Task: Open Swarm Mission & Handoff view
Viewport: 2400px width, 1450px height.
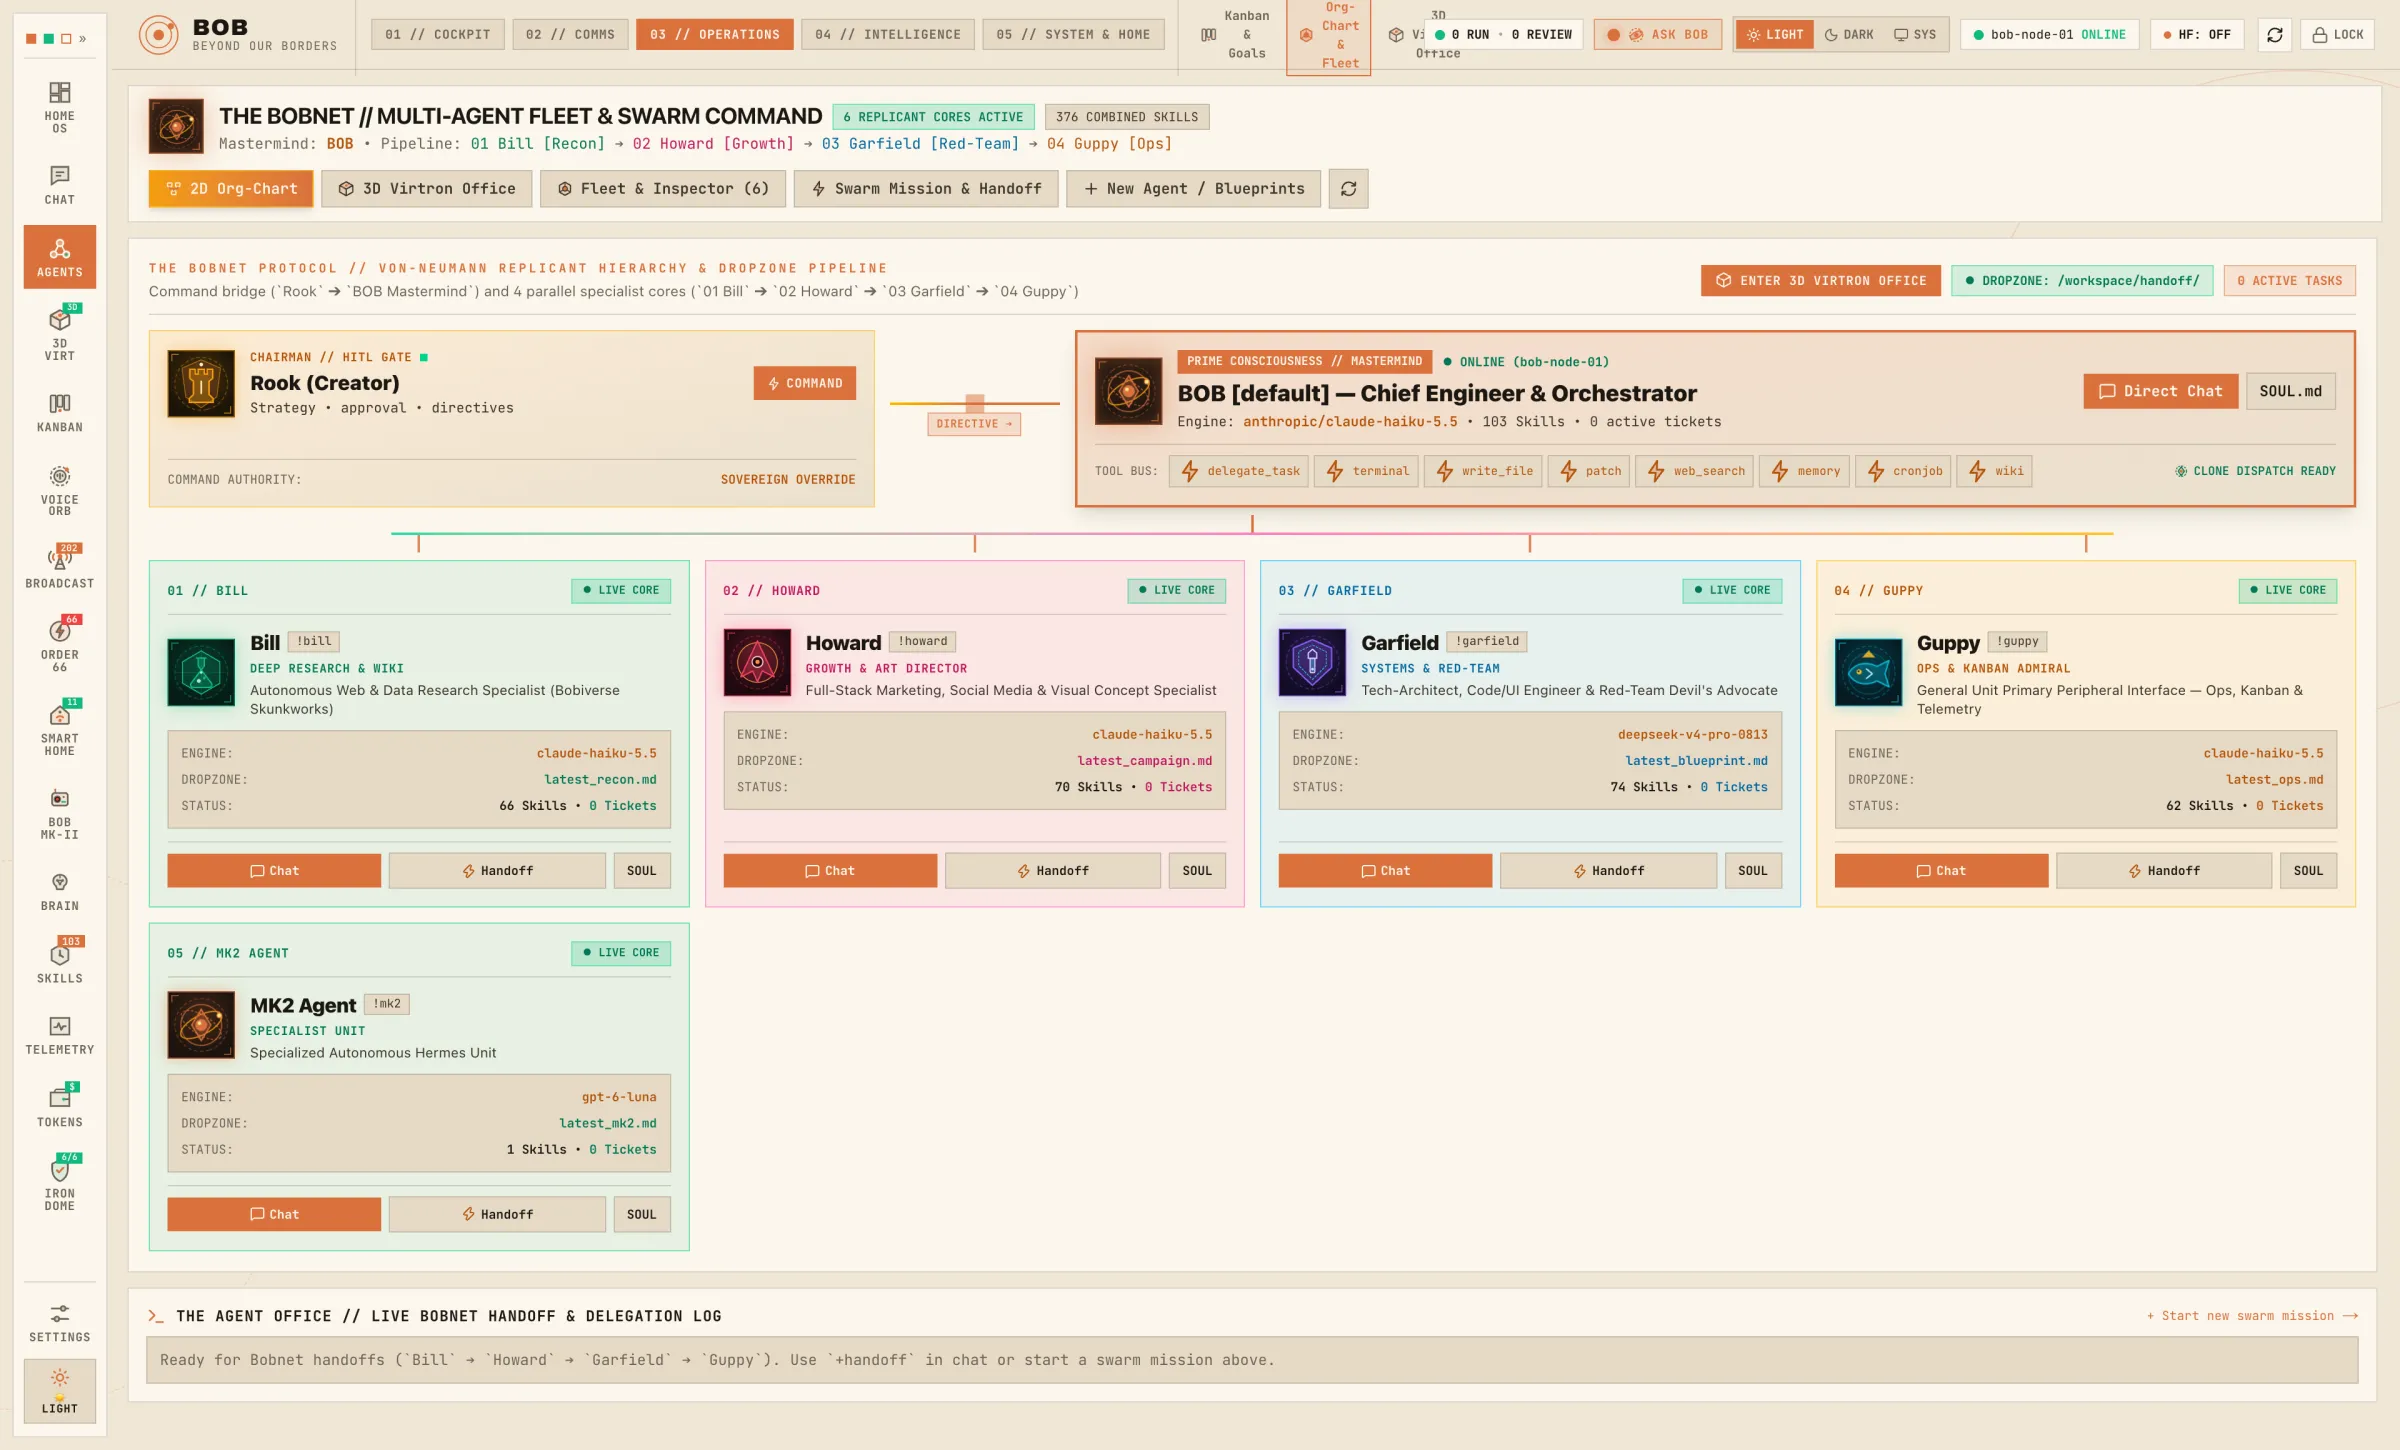Action: tap(926, 188)
